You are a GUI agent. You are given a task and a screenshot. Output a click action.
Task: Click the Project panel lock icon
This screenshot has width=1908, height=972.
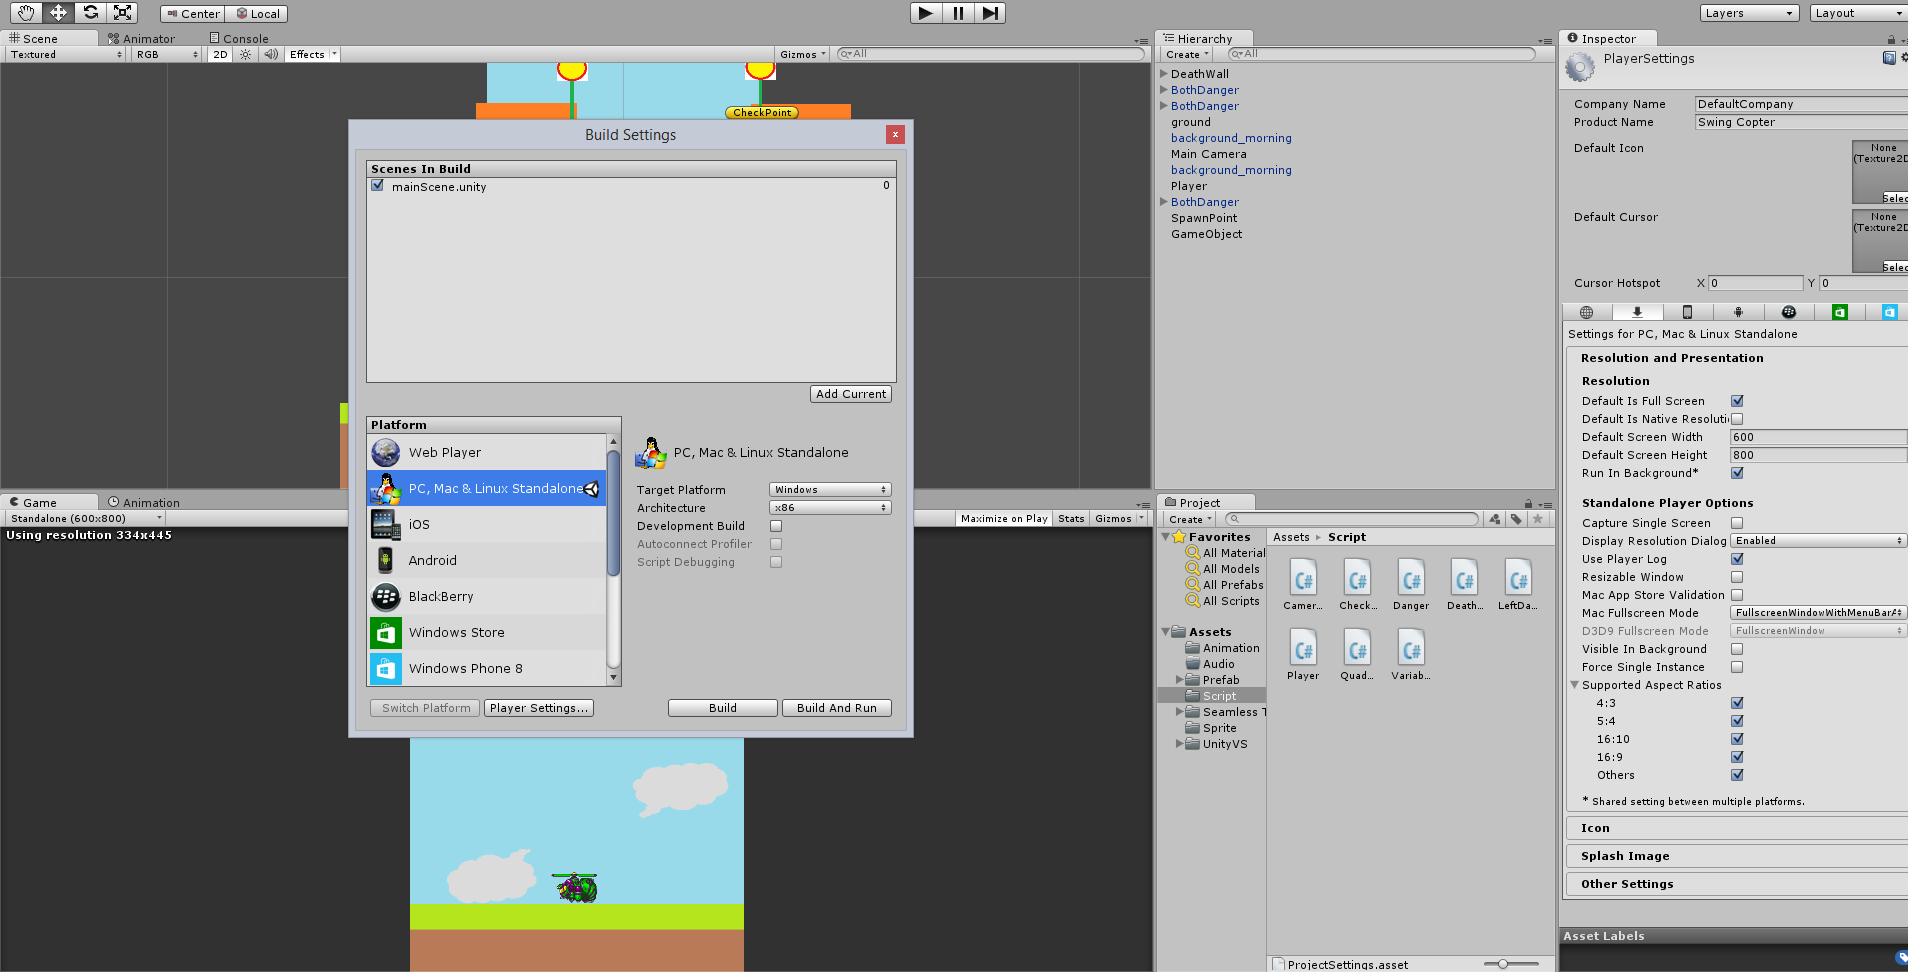[1528, 503]
